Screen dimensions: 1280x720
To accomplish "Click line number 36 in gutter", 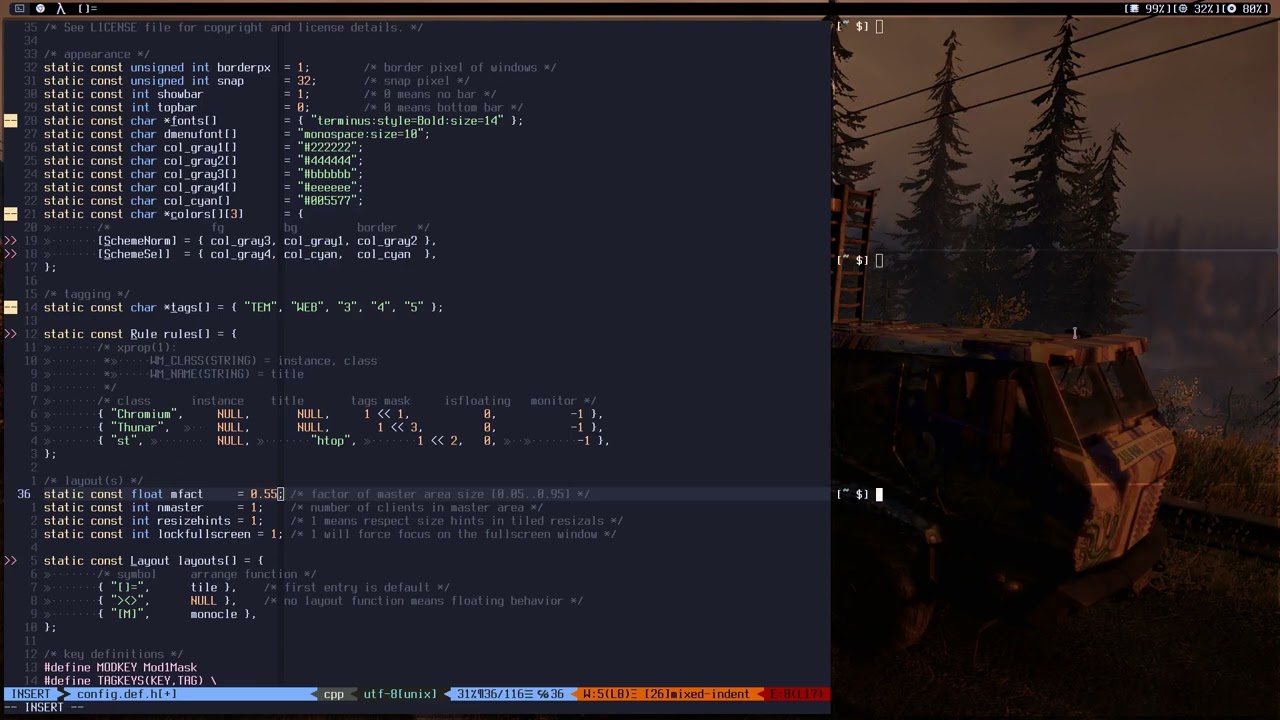I will tap(24, 494).
